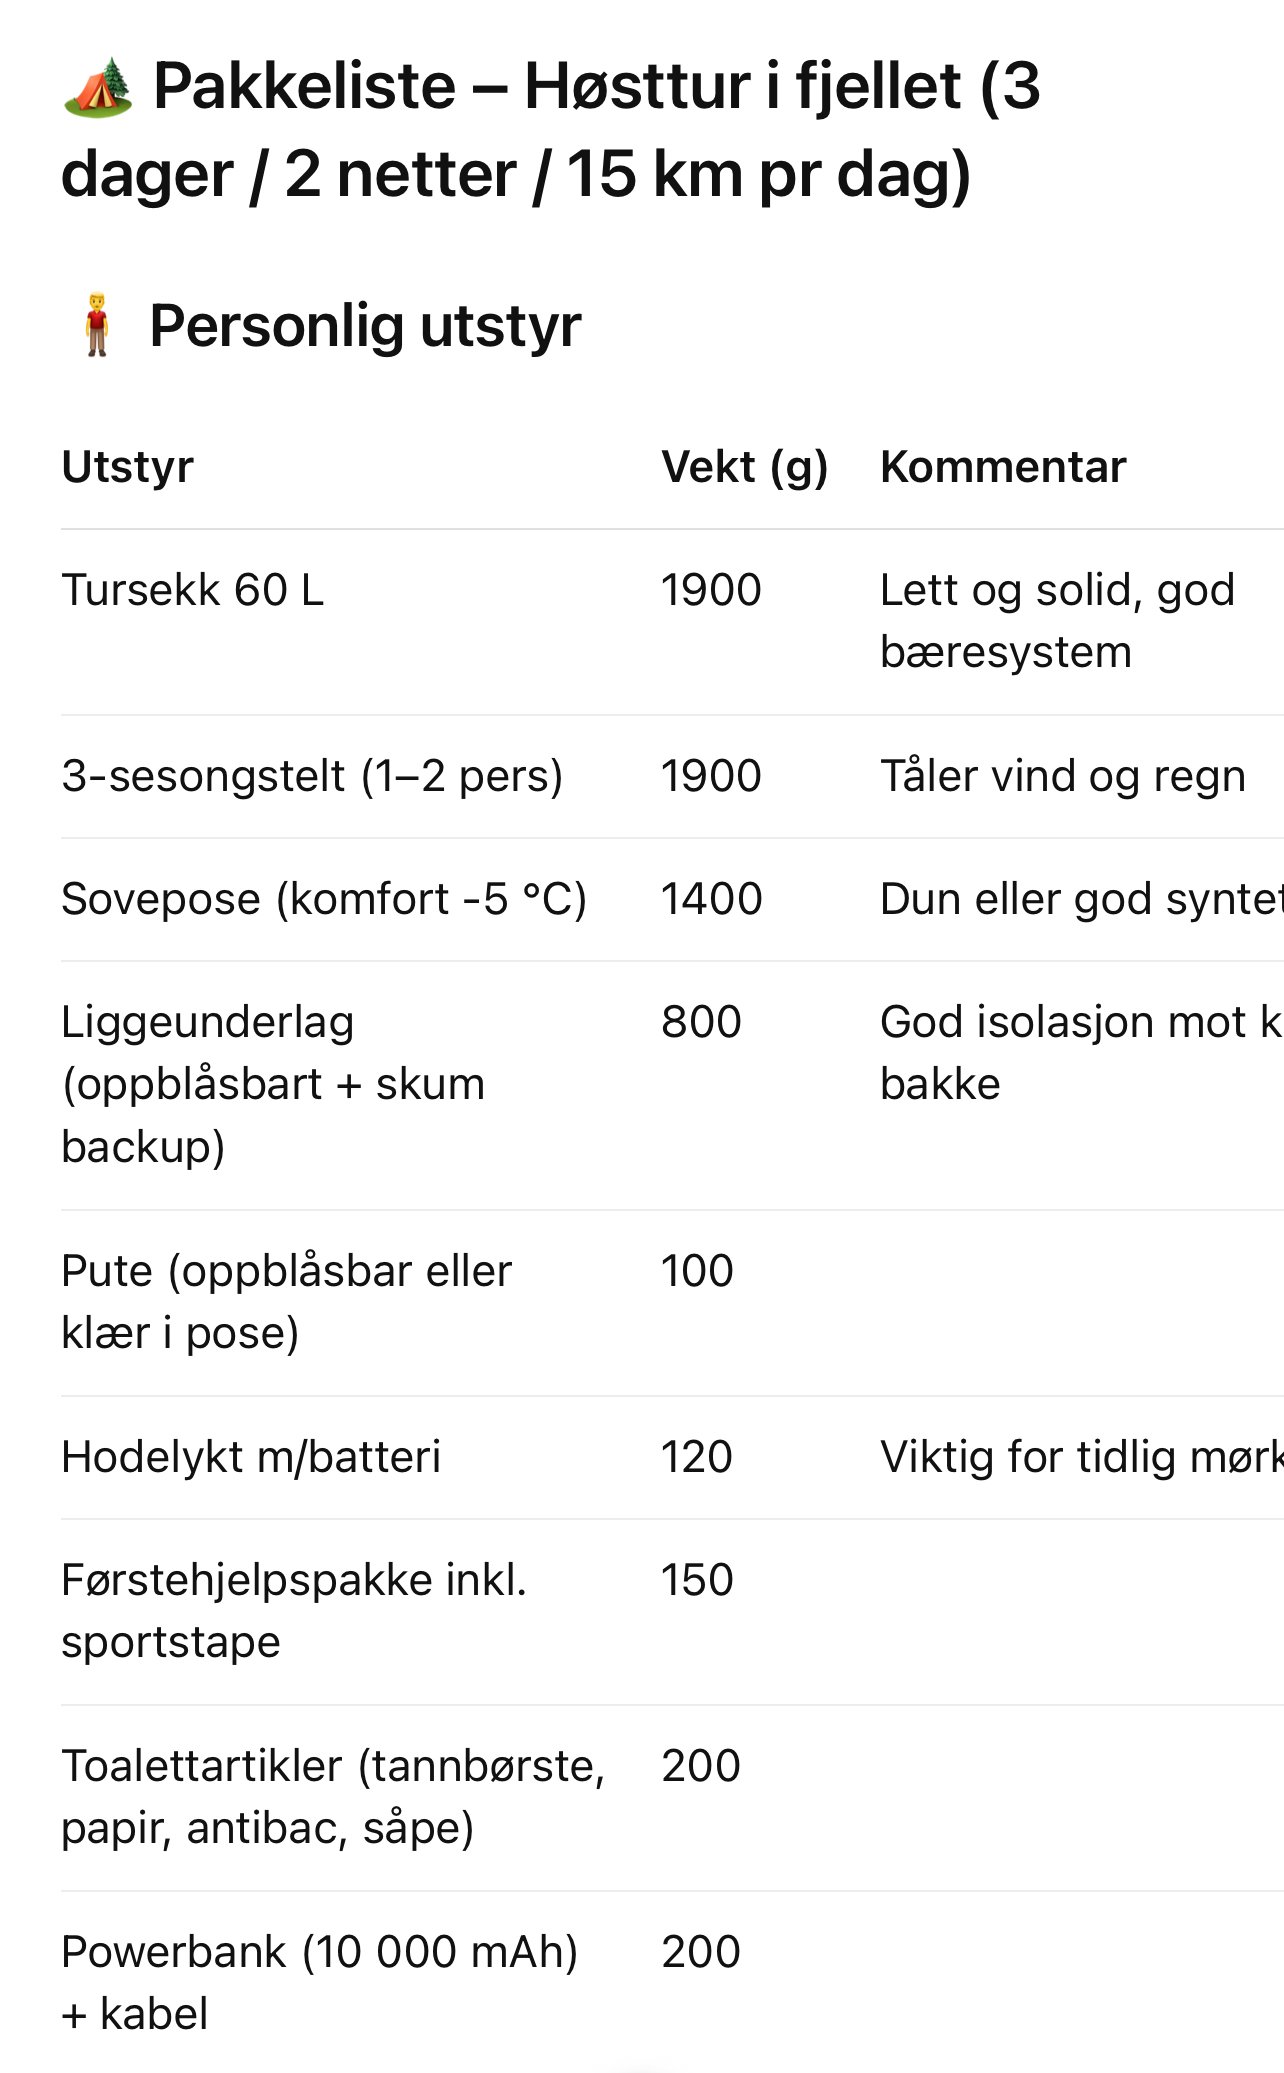Click the Pakkeliste page title
1284x2073 pixels.
(550, 130)
